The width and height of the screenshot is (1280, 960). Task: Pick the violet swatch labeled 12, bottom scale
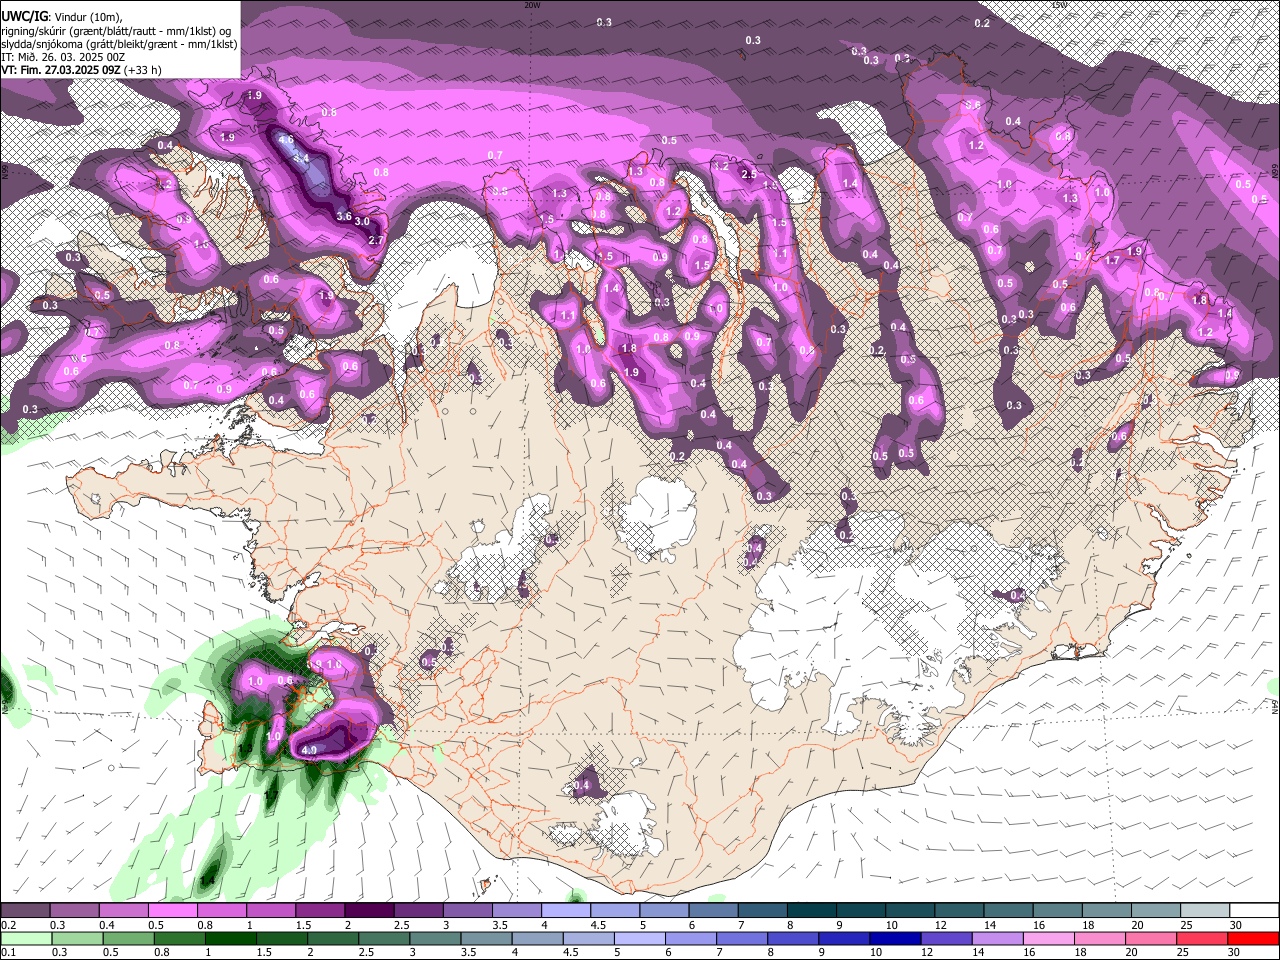946,938
